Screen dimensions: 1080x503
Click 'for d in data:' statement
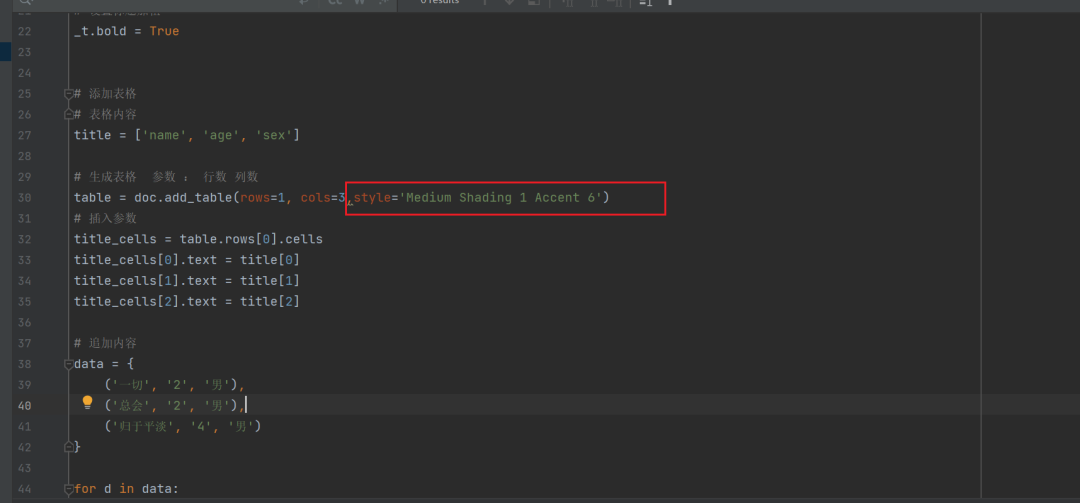tap(126, 489)
